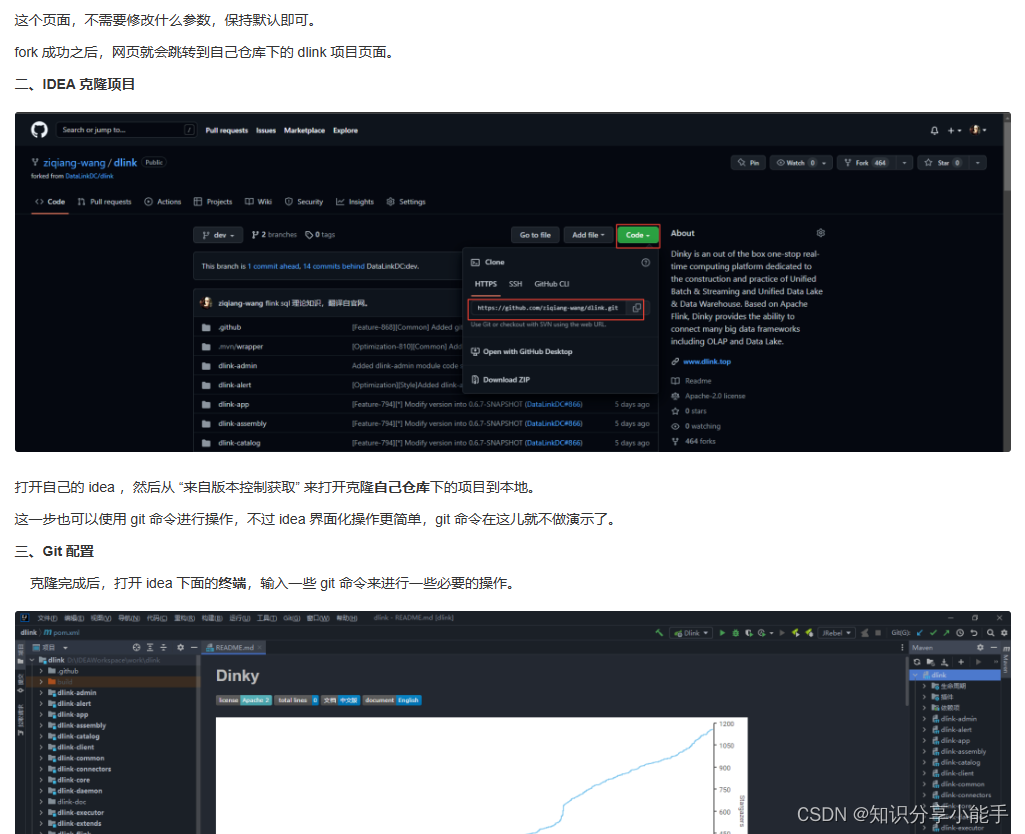The height and width of the screenshot is (834, 1025).
Task: Open the dev branch dropdown
Action: [x=218, y=235]
